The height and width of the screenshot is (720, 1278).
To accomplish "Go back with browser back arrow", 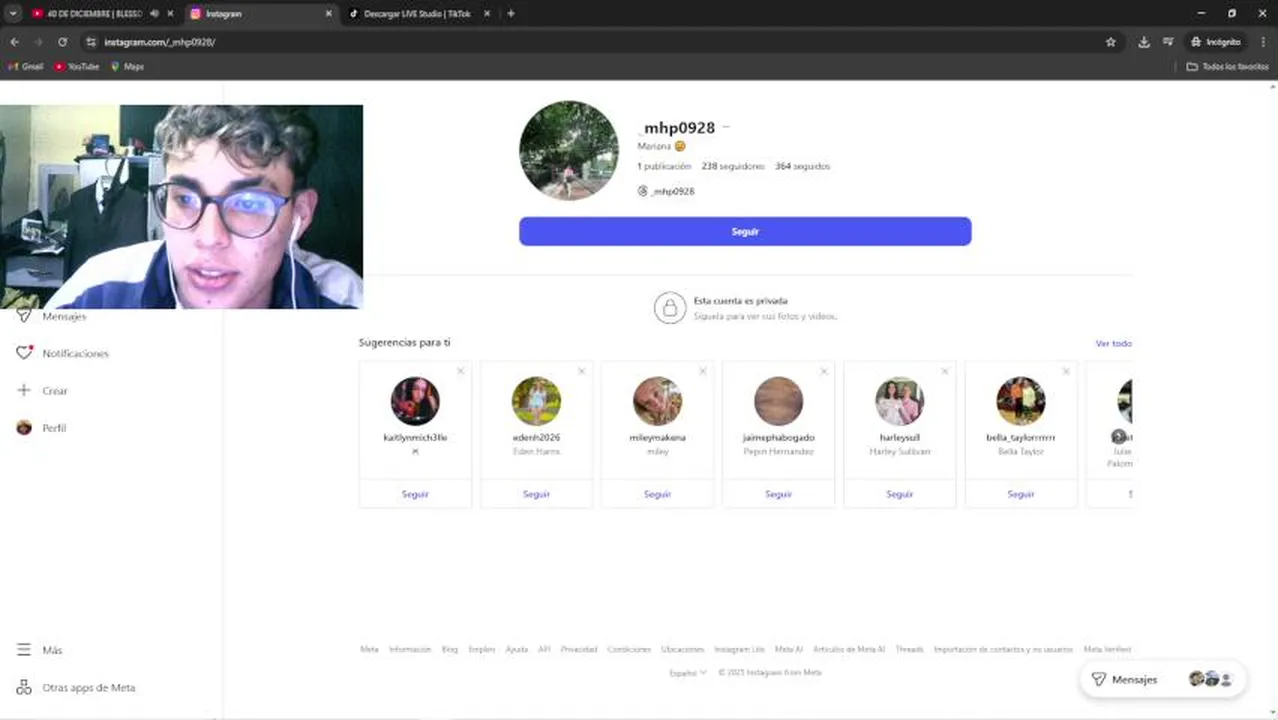I will coord(14,42).
